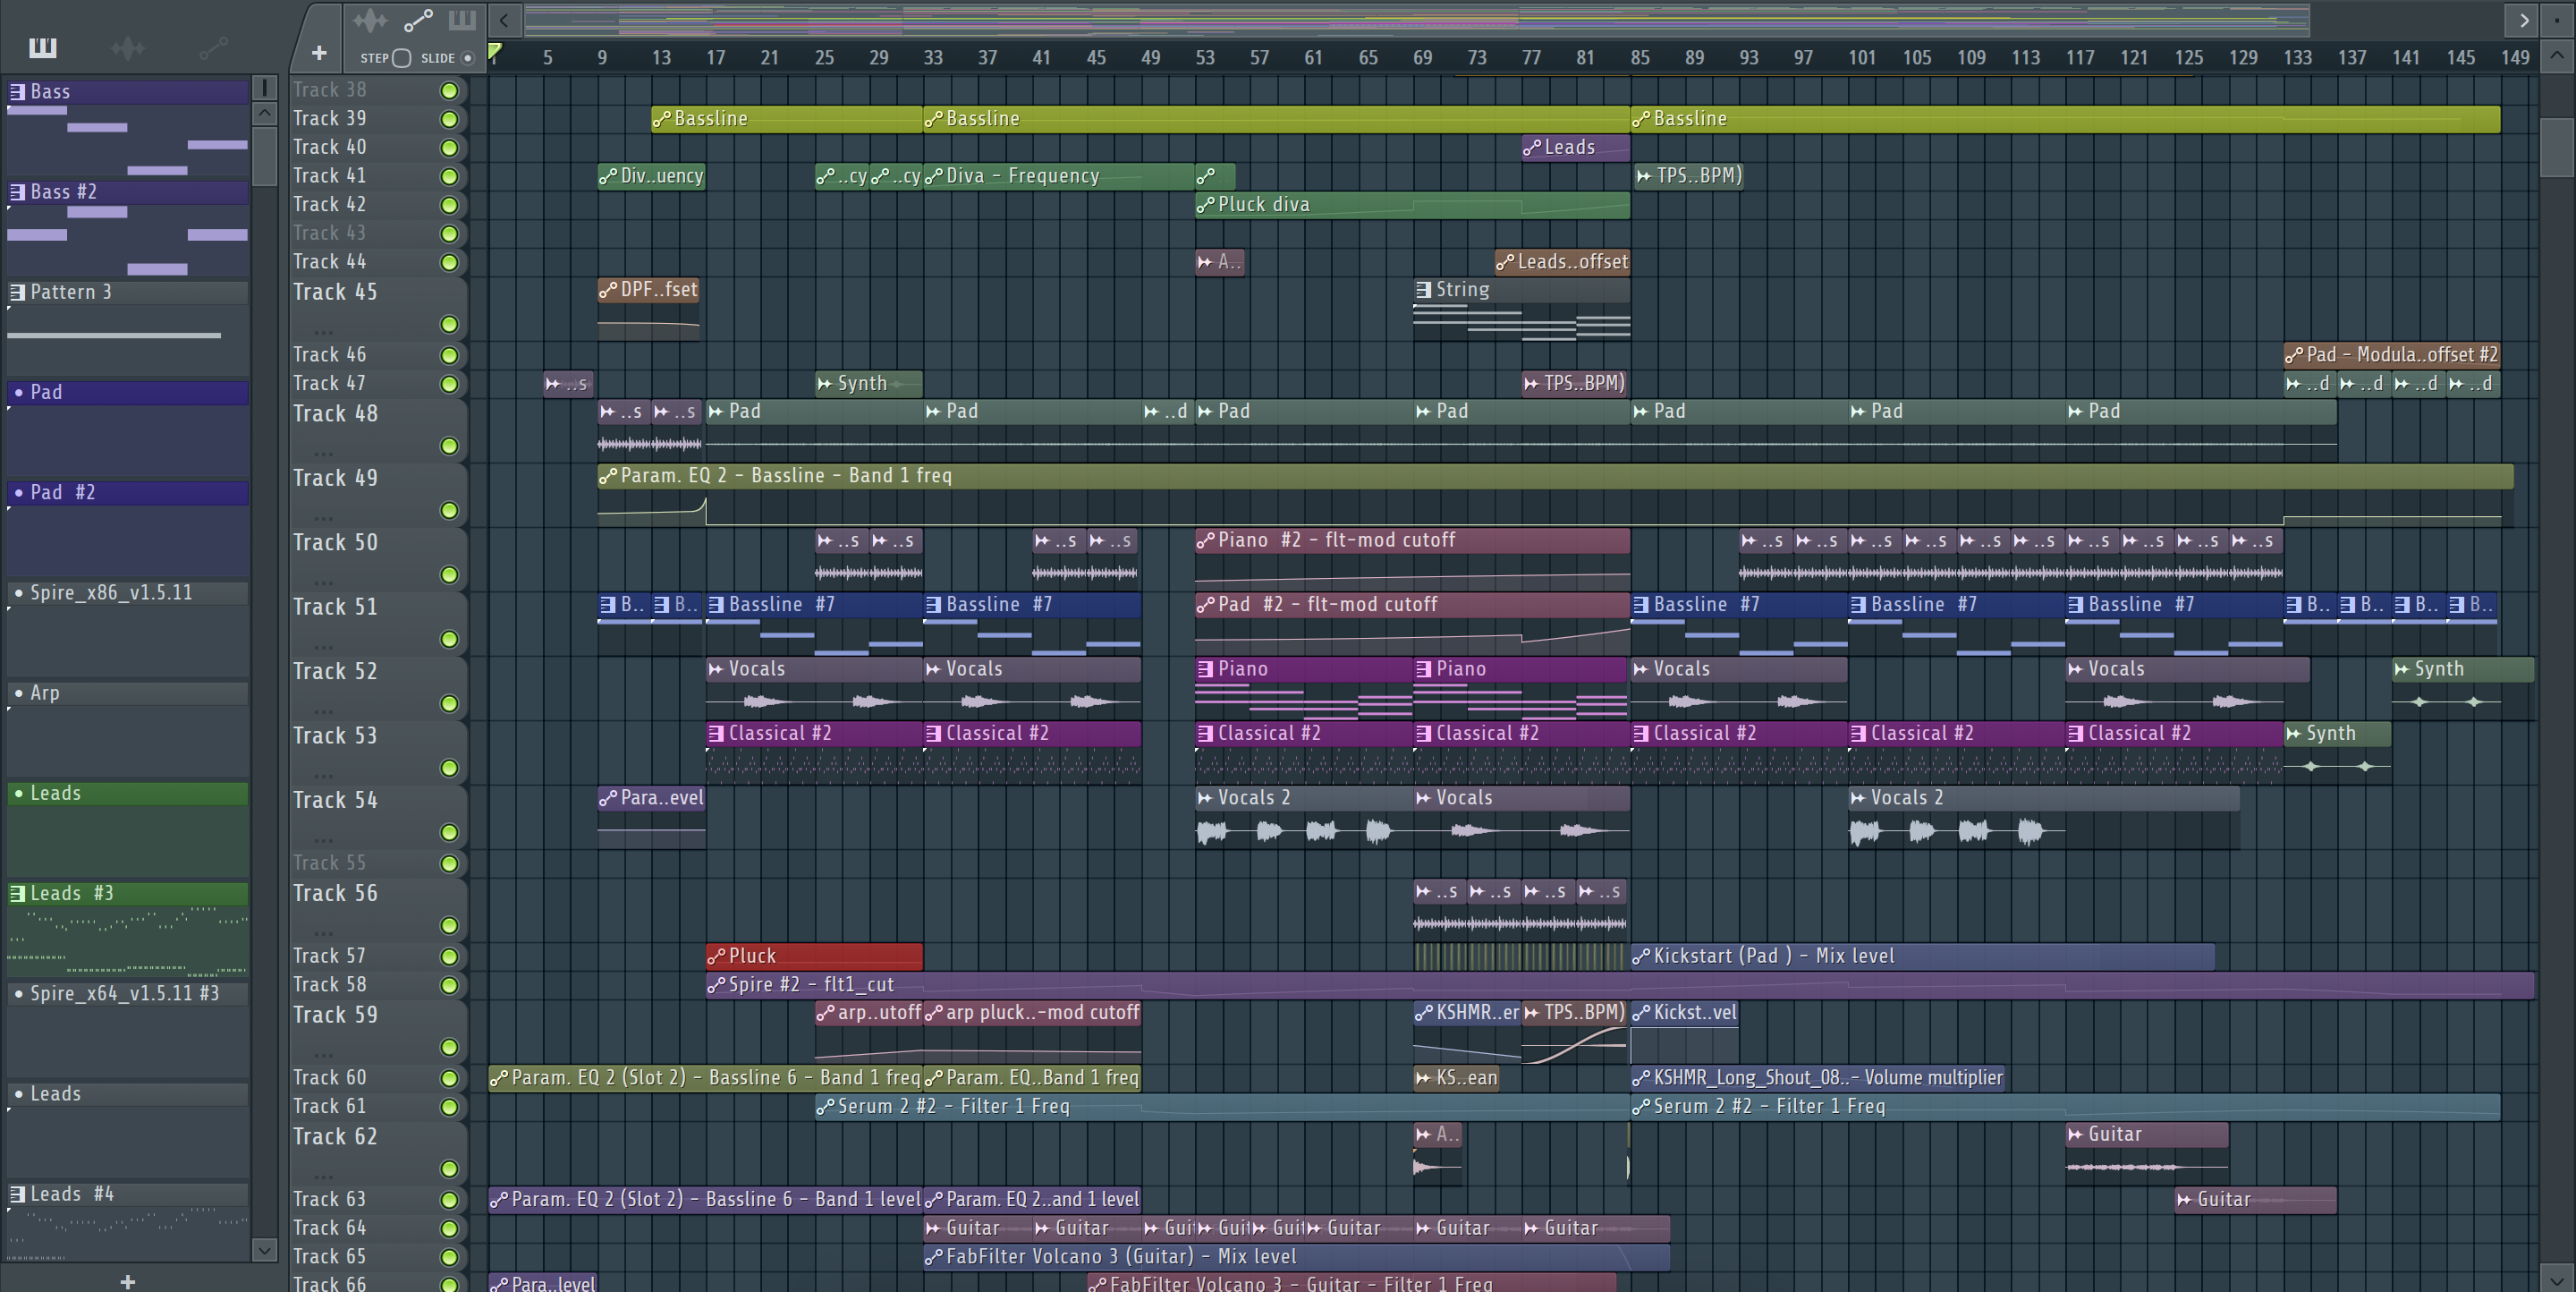This screenshot has height=1292, width=2576.
Task: Select the pattern clip focus icon in the playlist toolbar
Action: click(462, 20)
